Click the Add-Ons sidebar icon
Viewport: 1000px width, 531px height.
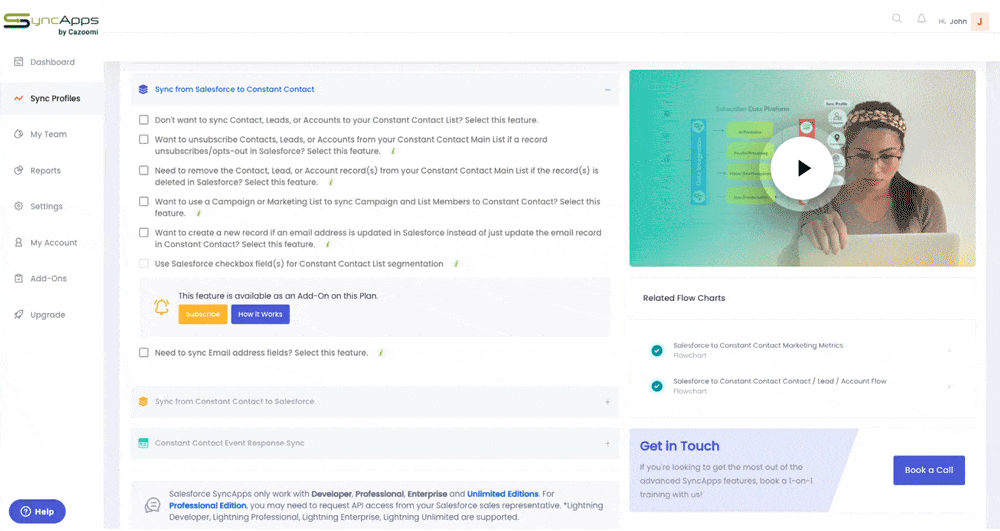(18, 278)
